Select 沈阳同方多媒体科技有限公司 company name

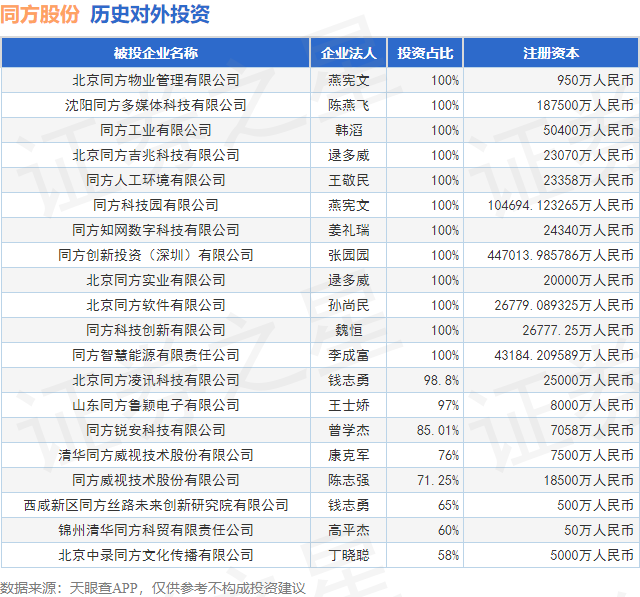pyautogui.click(x=156, y=105)
